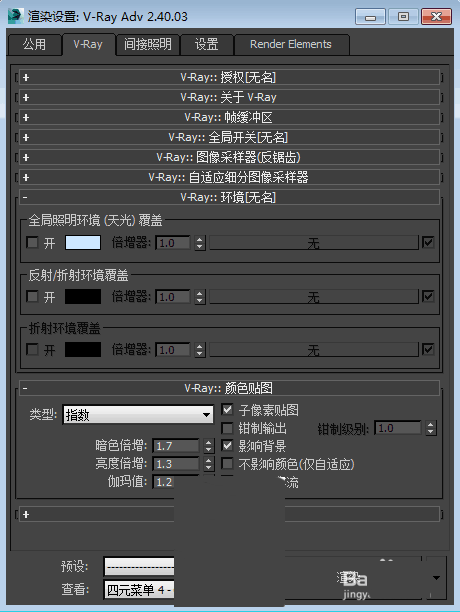
Task: Expand the V-Ray:: 授权[无名] rollout
Action: tap(229, 77)
